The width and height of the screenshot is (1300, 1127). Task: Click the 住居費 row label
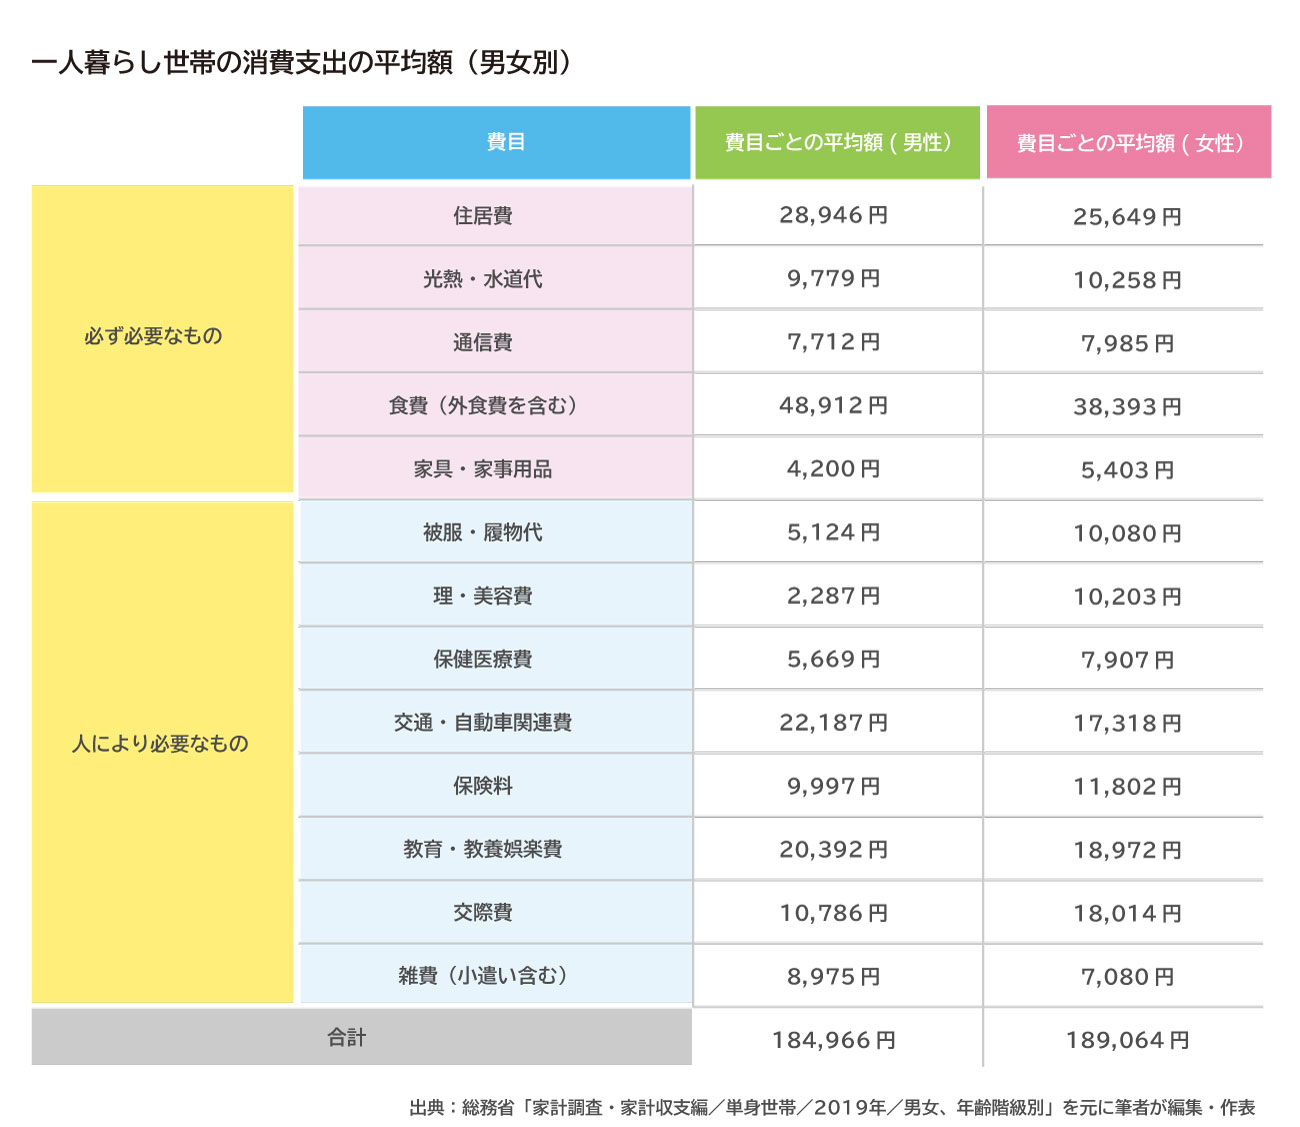[483, 216]
